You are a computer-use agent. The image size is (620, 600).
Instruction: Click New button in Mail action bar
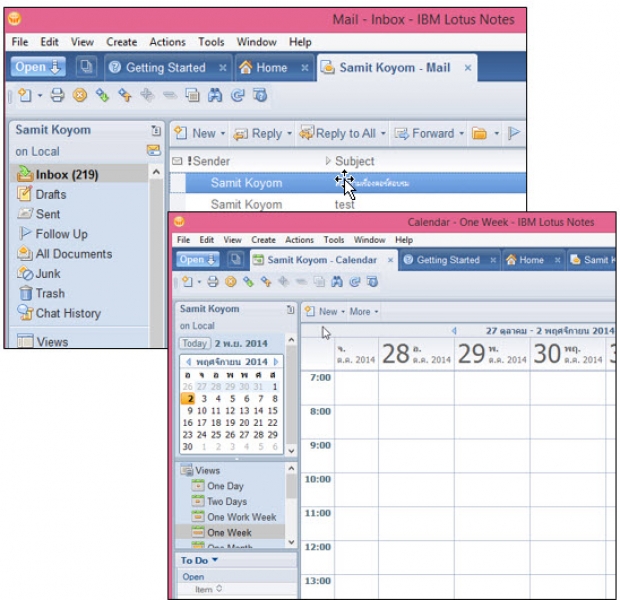195,133
